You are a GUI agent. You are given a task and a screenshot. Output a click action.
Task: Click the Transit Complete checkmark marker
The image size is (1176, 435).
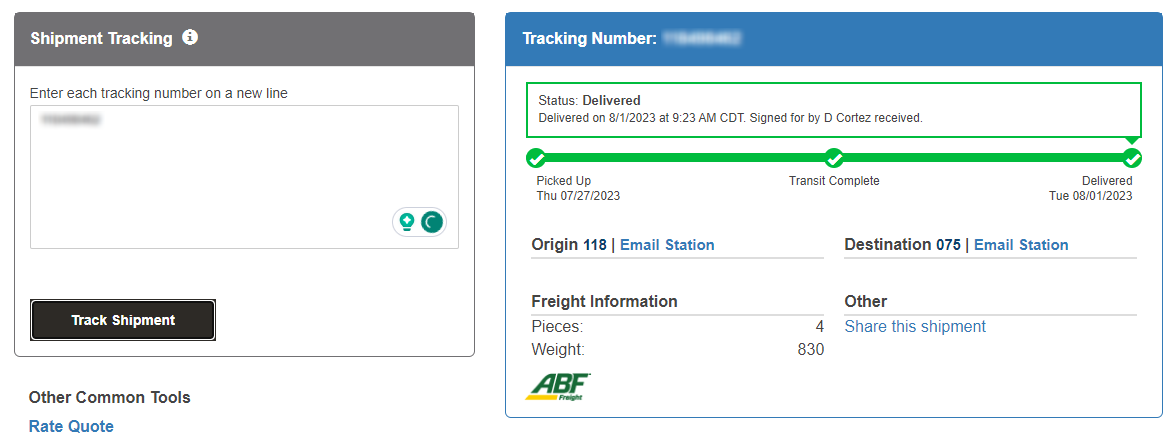(x=834, y=158)
